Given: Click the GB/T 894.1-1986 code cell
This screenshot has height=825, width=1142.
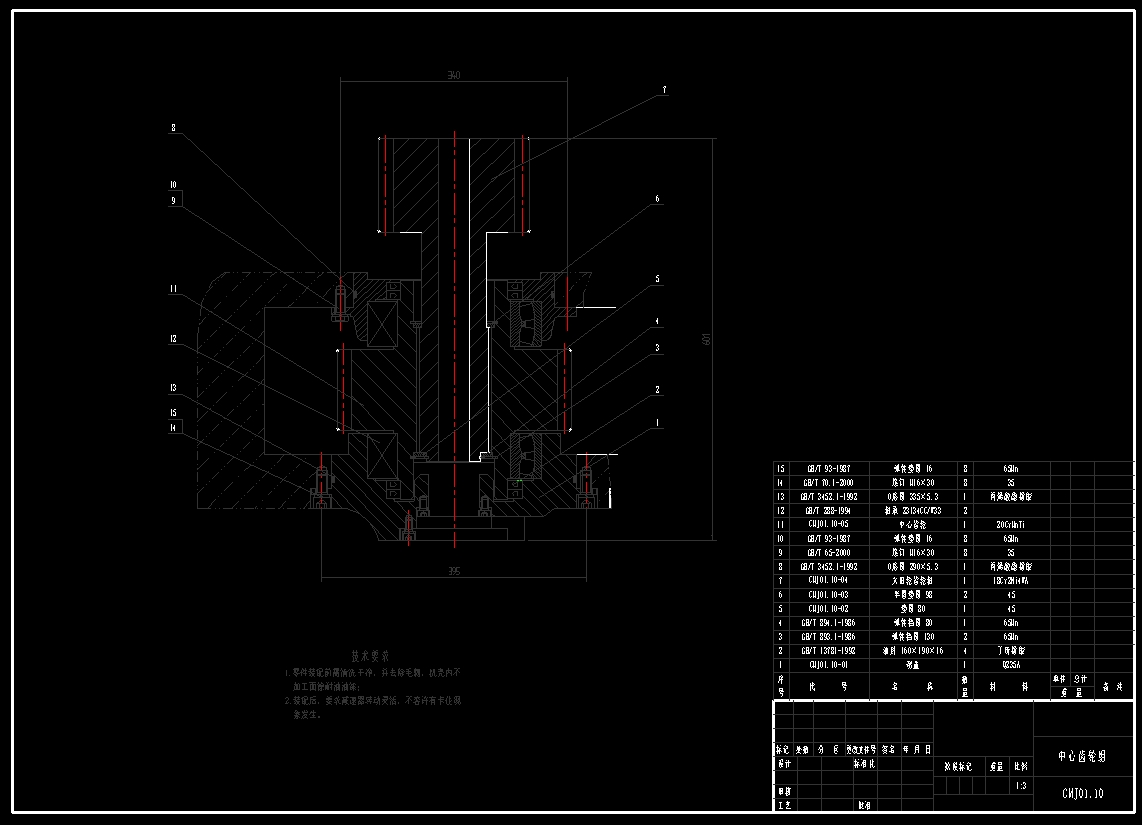Looking at the screenshot, I should tap(827, 623).
